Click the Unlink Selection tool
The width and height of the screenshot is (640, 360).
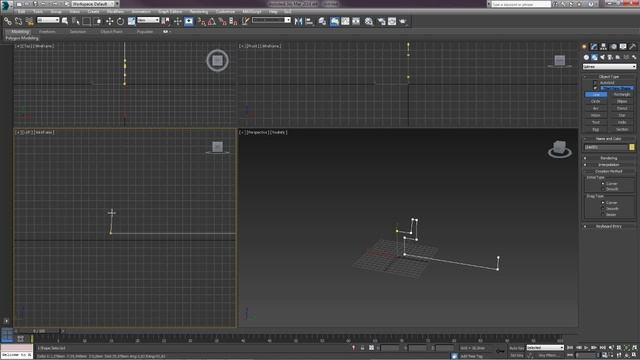18,21
